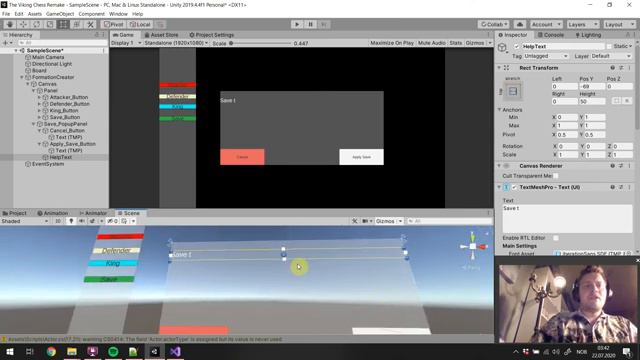
Task: Switch to the Lighting tab
Action: point(588,35)
